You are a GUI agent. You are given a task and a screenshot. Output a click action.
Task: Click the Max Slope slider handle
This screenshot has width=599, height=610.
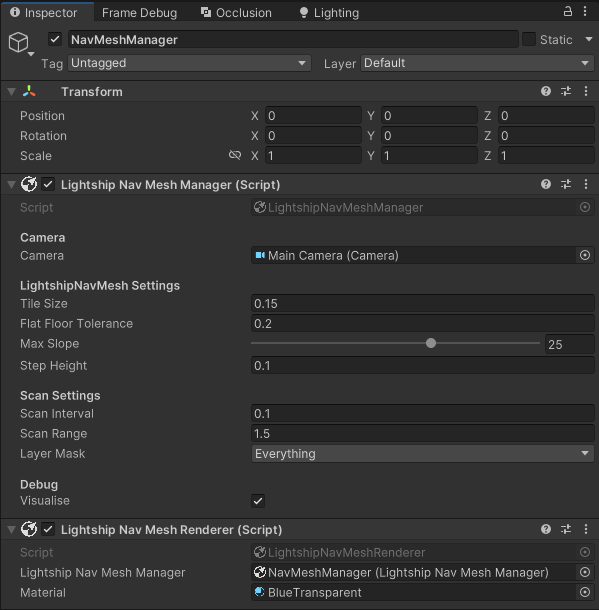[x=431, y=343]
